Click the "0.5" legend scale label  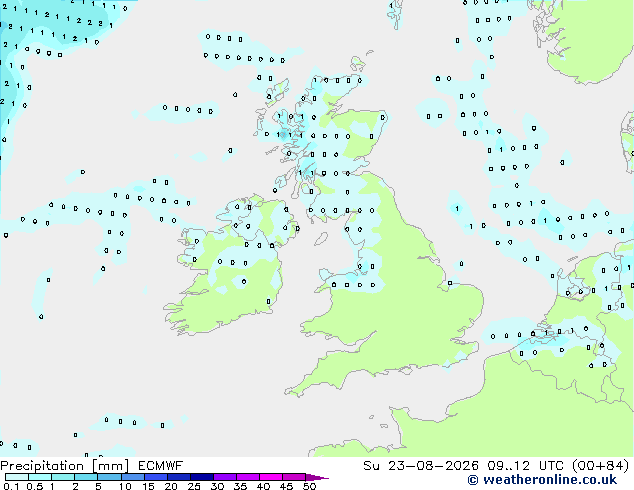[35, 486]
